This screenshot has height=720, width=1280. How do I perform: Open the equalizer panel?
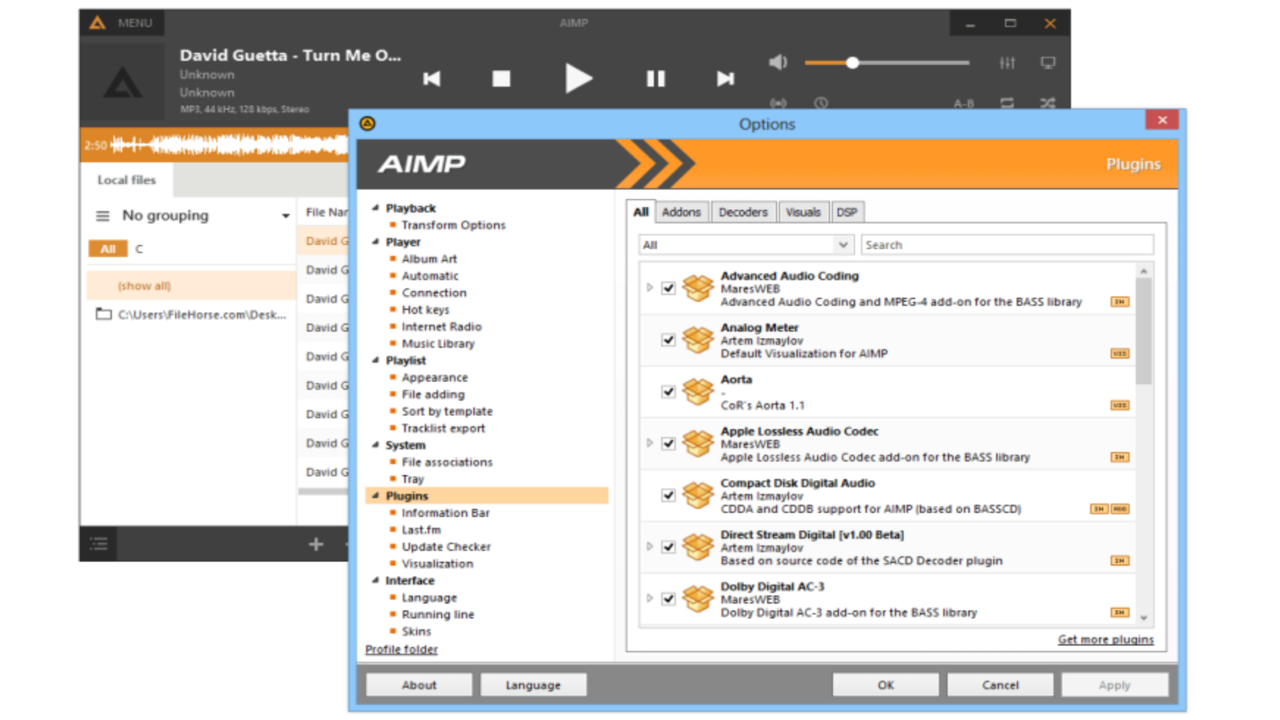pos(1007,62)
